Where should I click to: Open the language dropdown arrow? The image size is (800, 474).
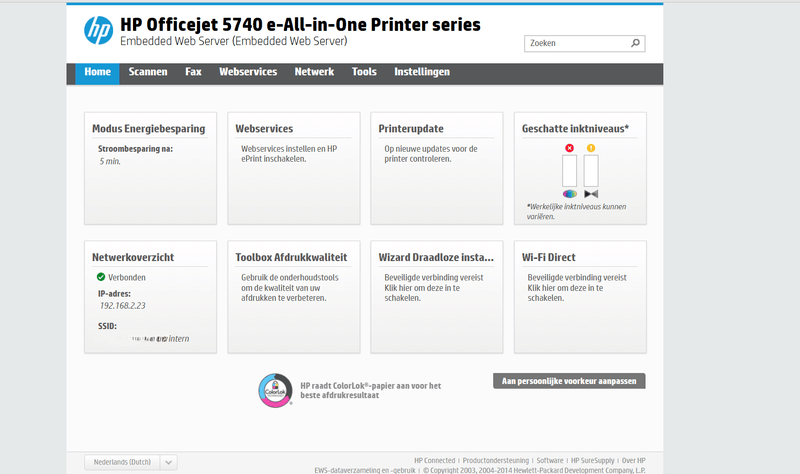(x=168, y=462)
